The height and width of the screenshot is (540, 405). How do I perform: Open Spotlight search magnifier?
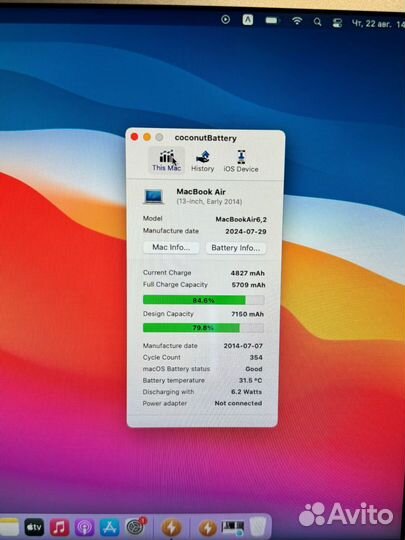click(x=318, y=22)
